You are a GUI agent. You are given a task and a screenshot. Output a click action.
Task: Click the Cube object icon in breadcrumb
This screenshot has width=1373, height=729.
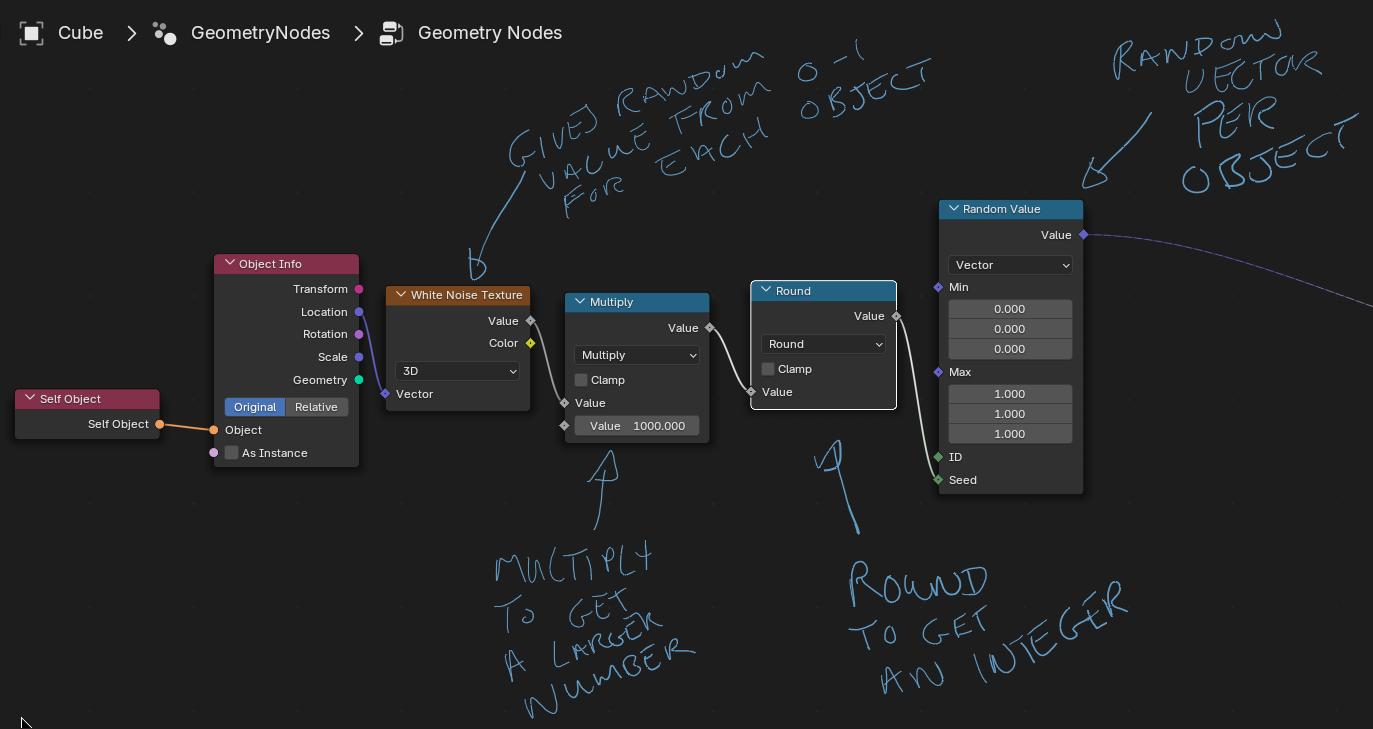coord(31,33)
